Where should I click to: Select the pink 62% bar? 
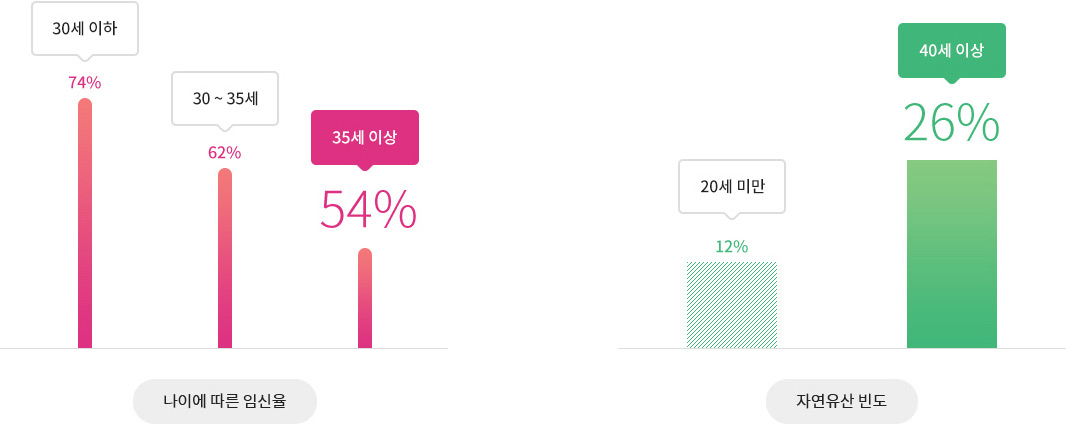[225, 258]
